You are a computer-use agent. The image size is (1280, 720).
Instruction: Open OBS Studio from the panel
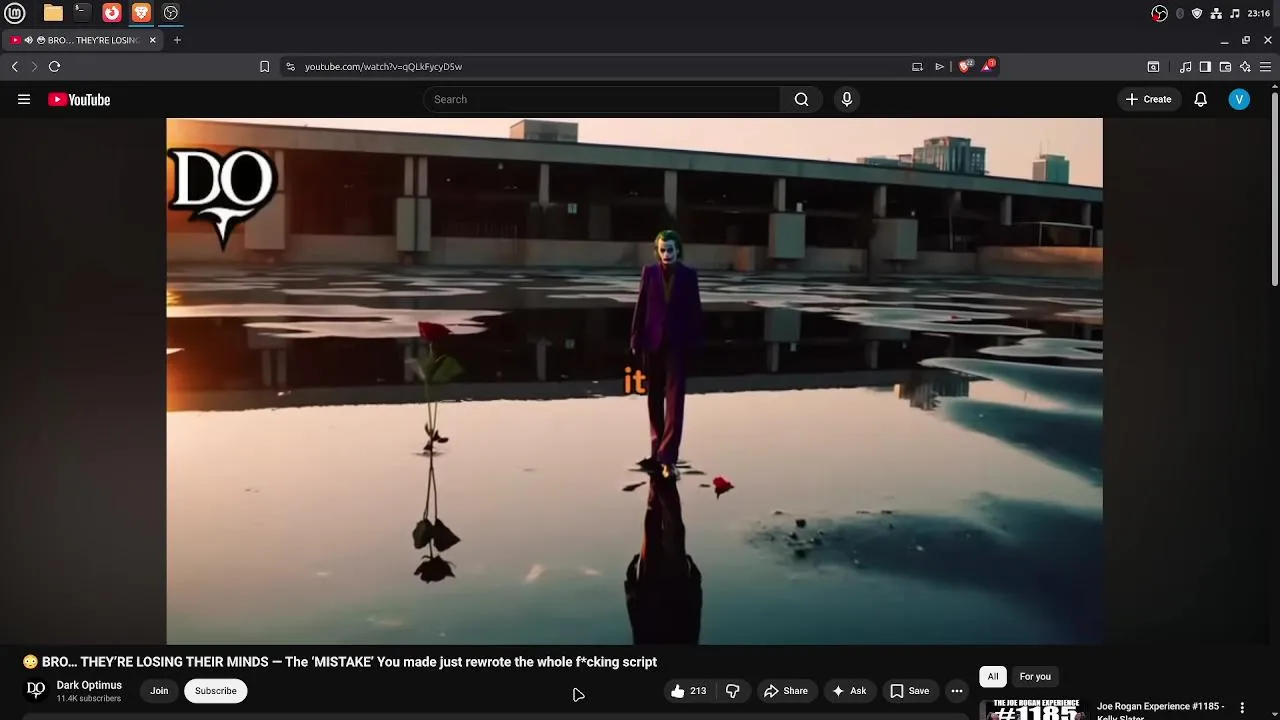(x=171, y=13)
